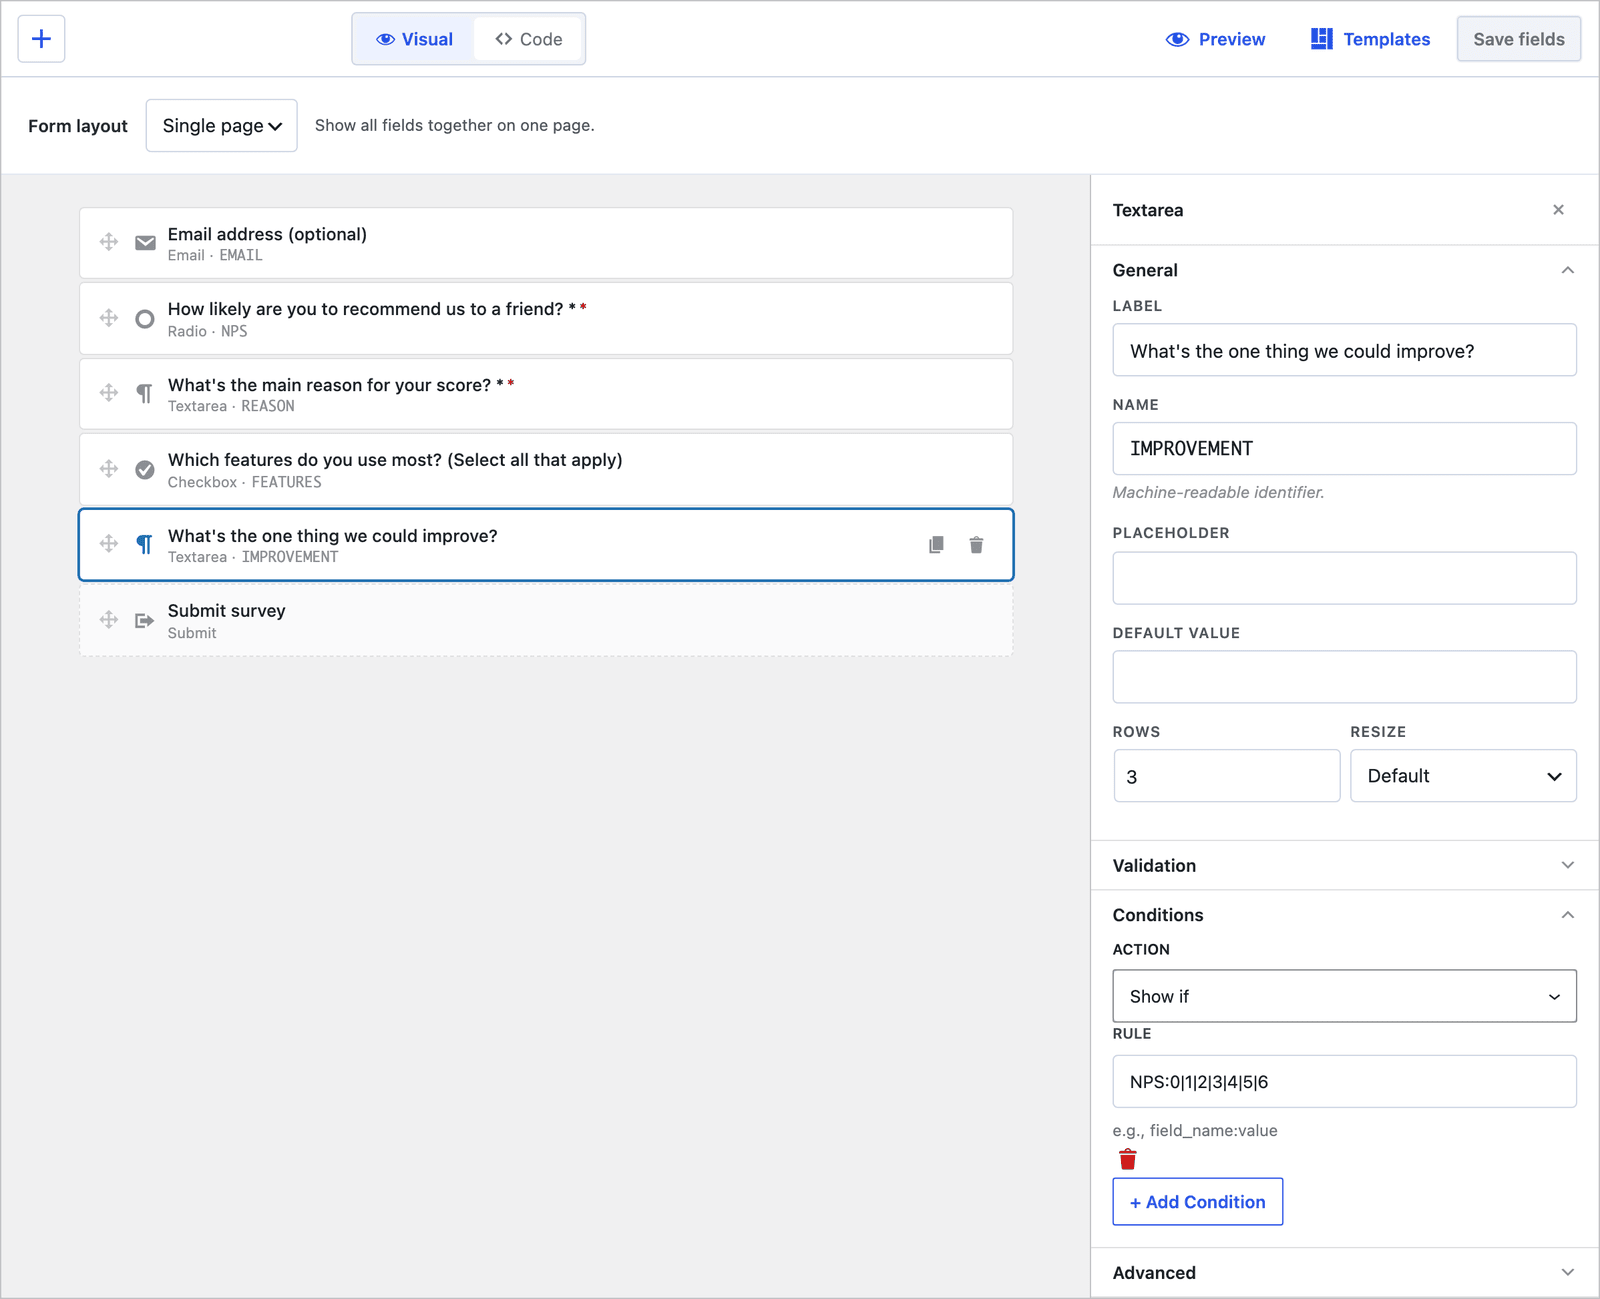
Task: Open the Single page layout dropdown
Action: coord(221,125)
